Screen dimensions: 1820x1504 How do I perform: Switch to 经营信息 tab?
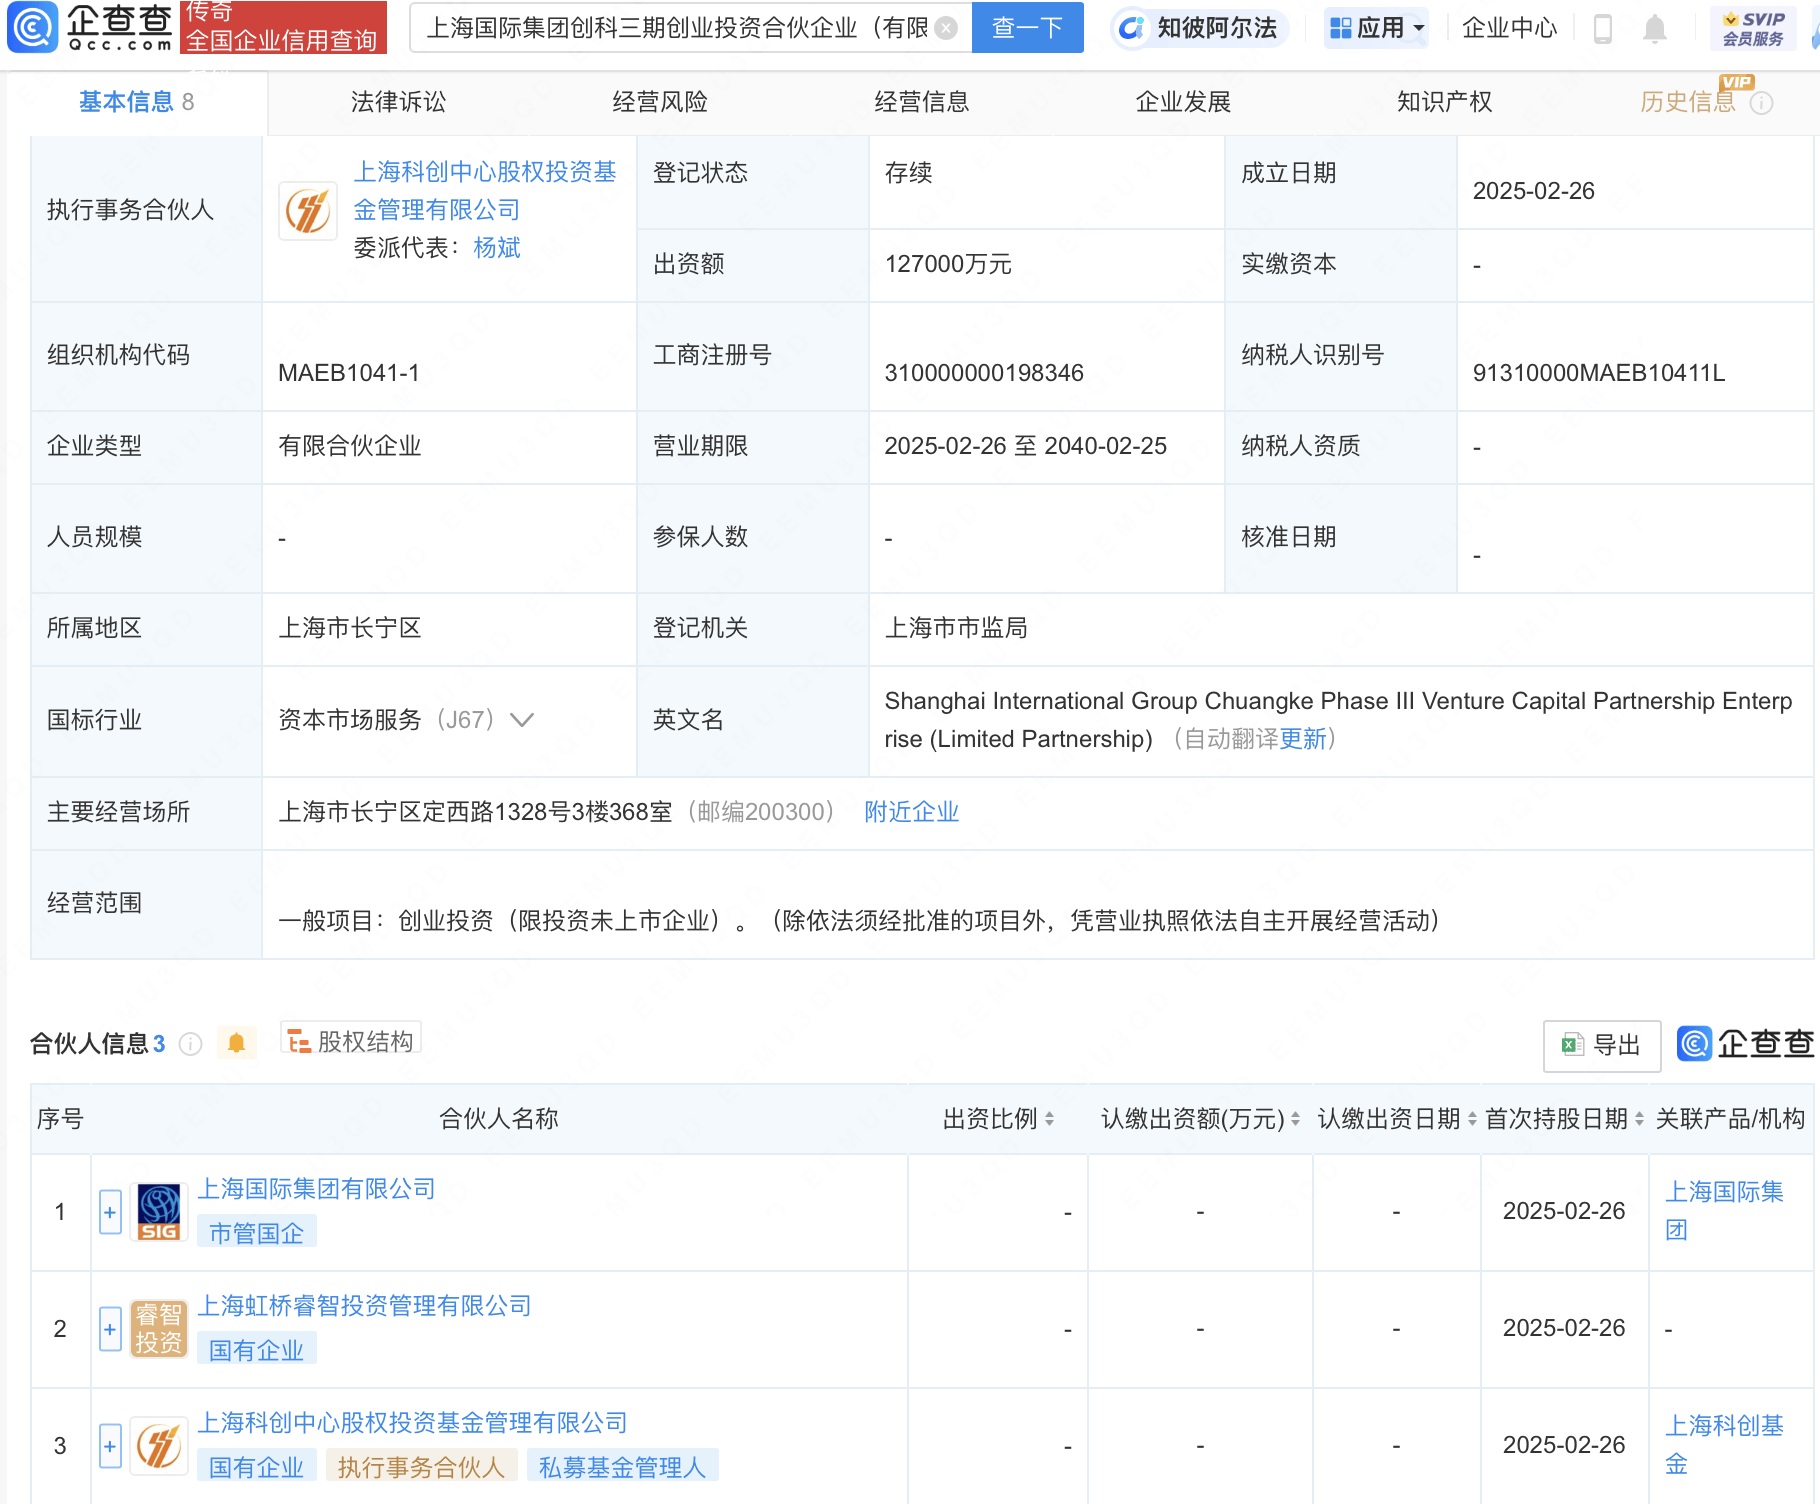(921, 102)
